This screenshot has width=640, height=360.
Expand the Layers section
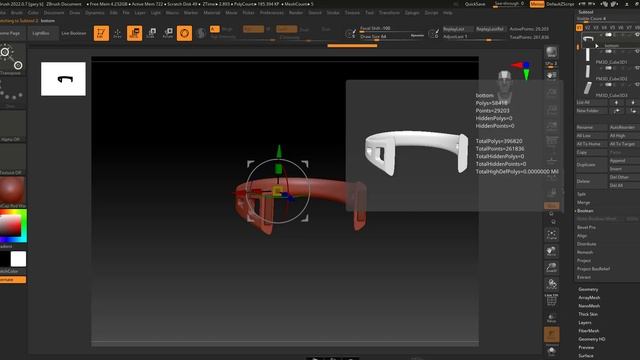(585, 322)
